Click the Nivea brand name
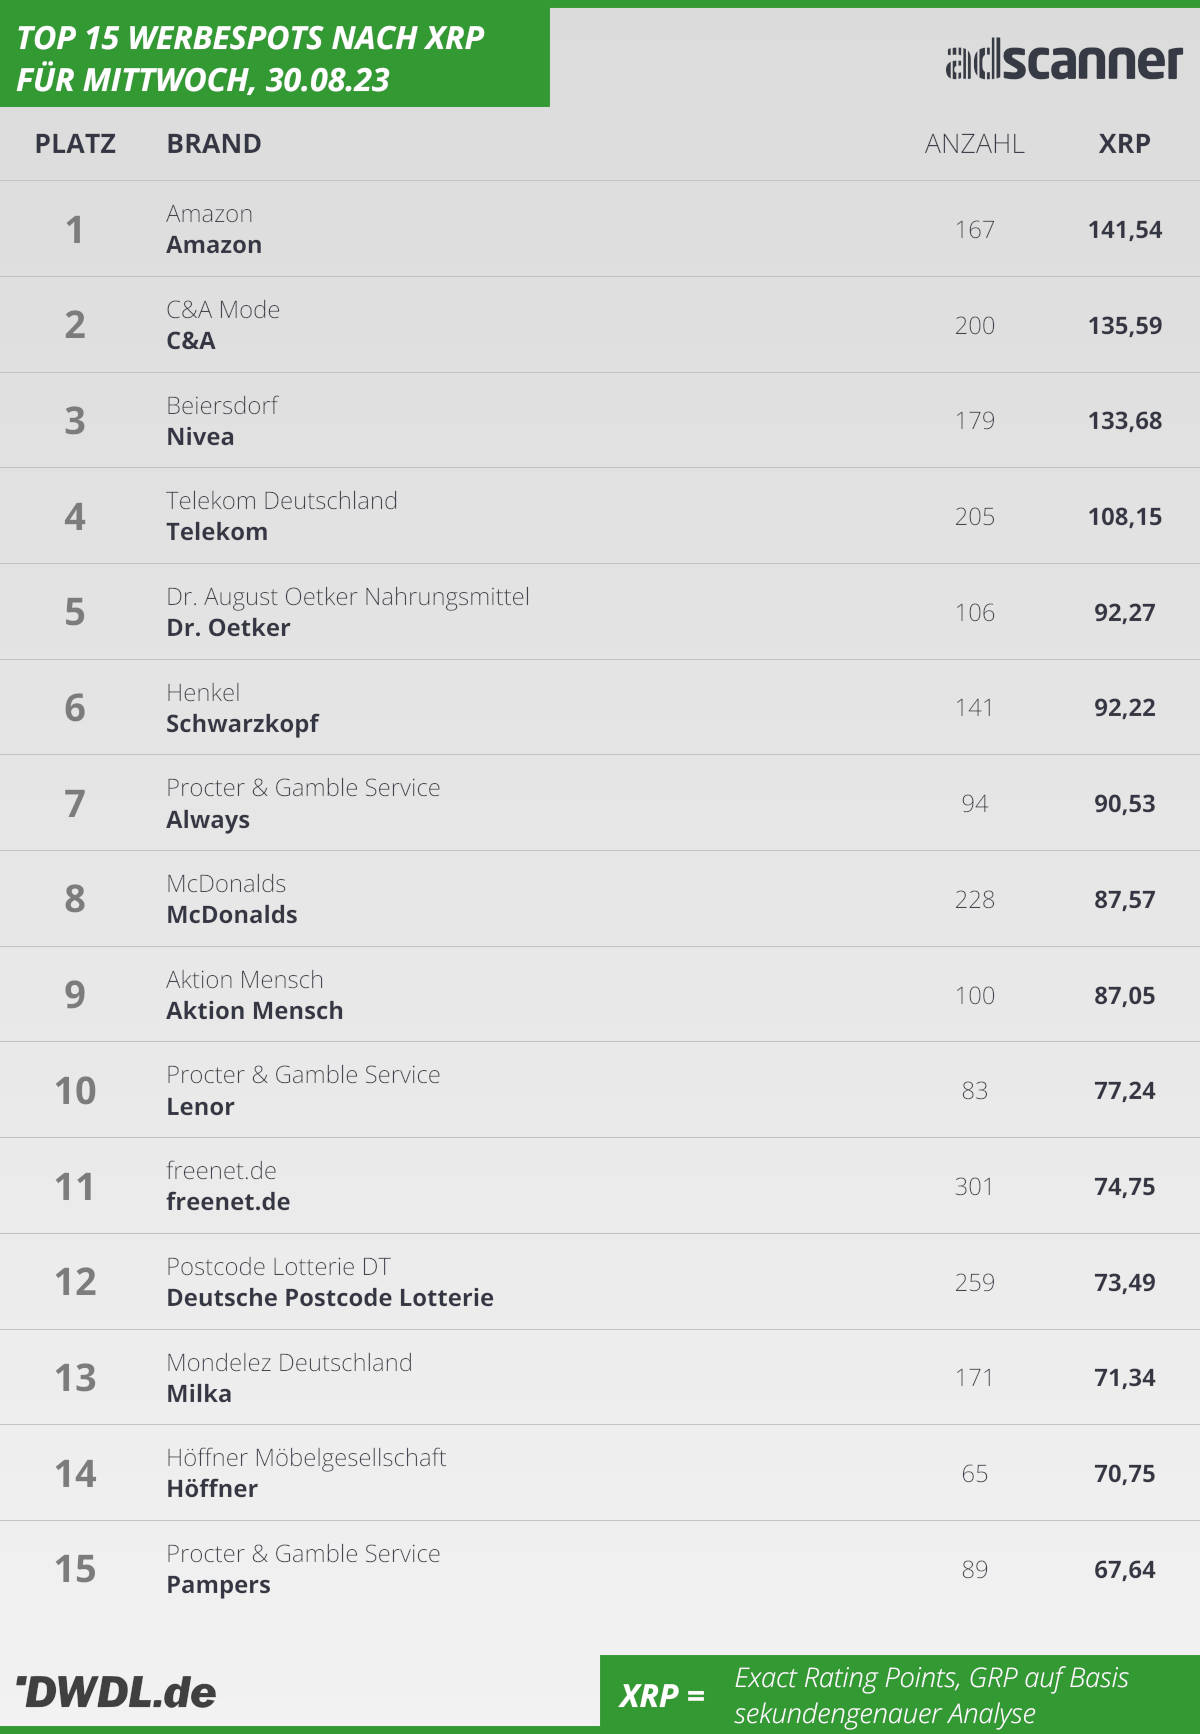The image size is (1200, 1734). (x=200, y=437)
